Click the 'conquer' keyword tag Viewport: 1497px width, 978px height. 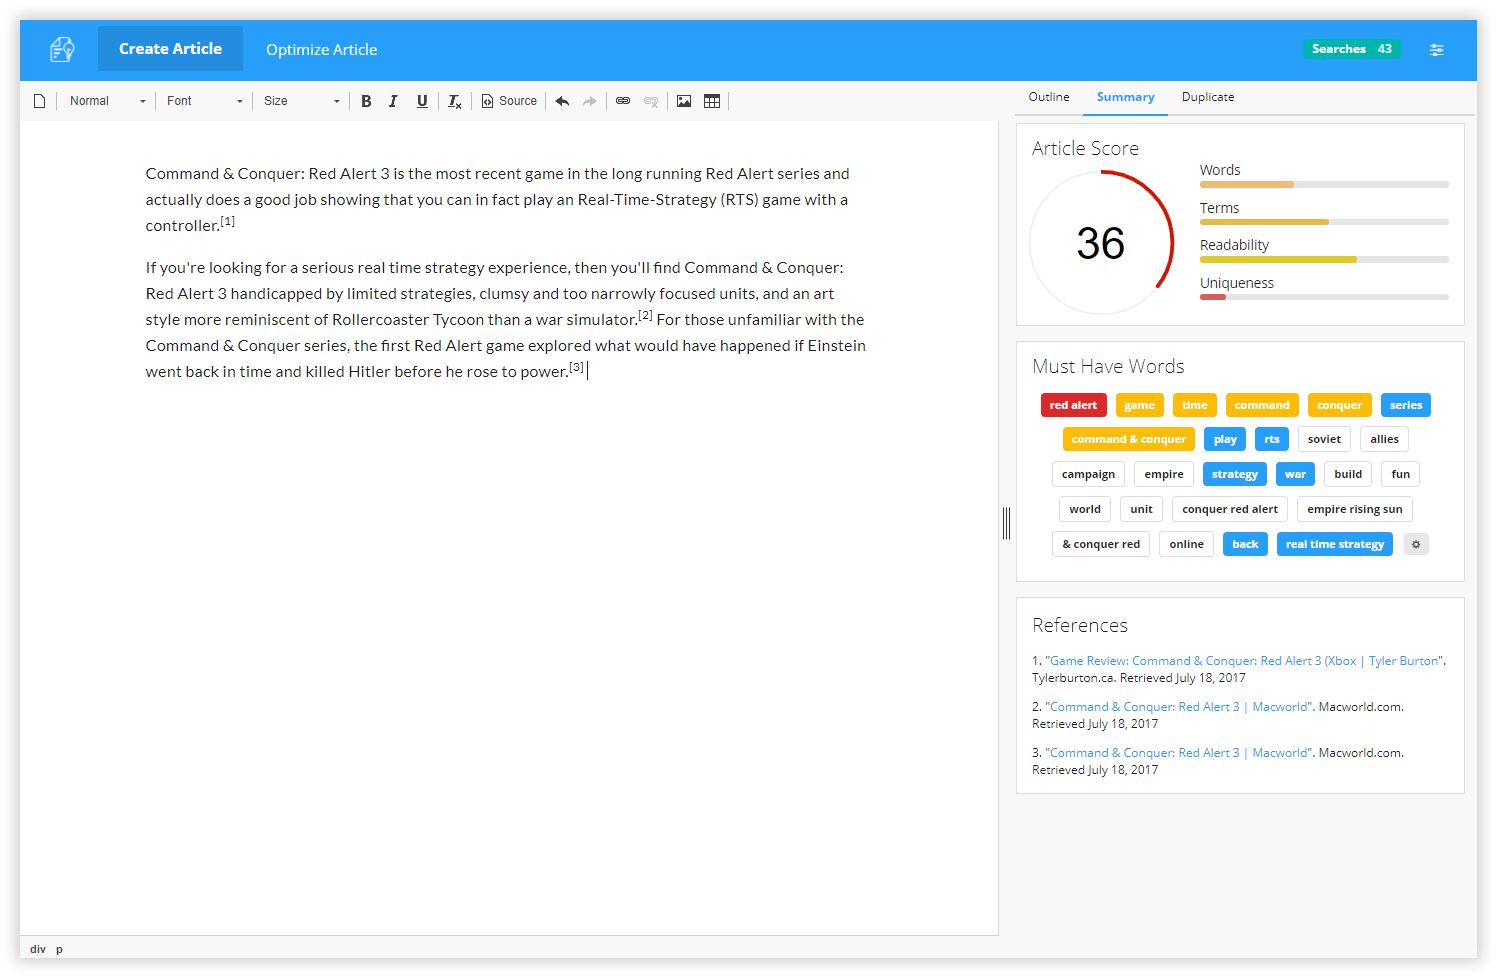pyautogui.click(x=1339, y=405)
